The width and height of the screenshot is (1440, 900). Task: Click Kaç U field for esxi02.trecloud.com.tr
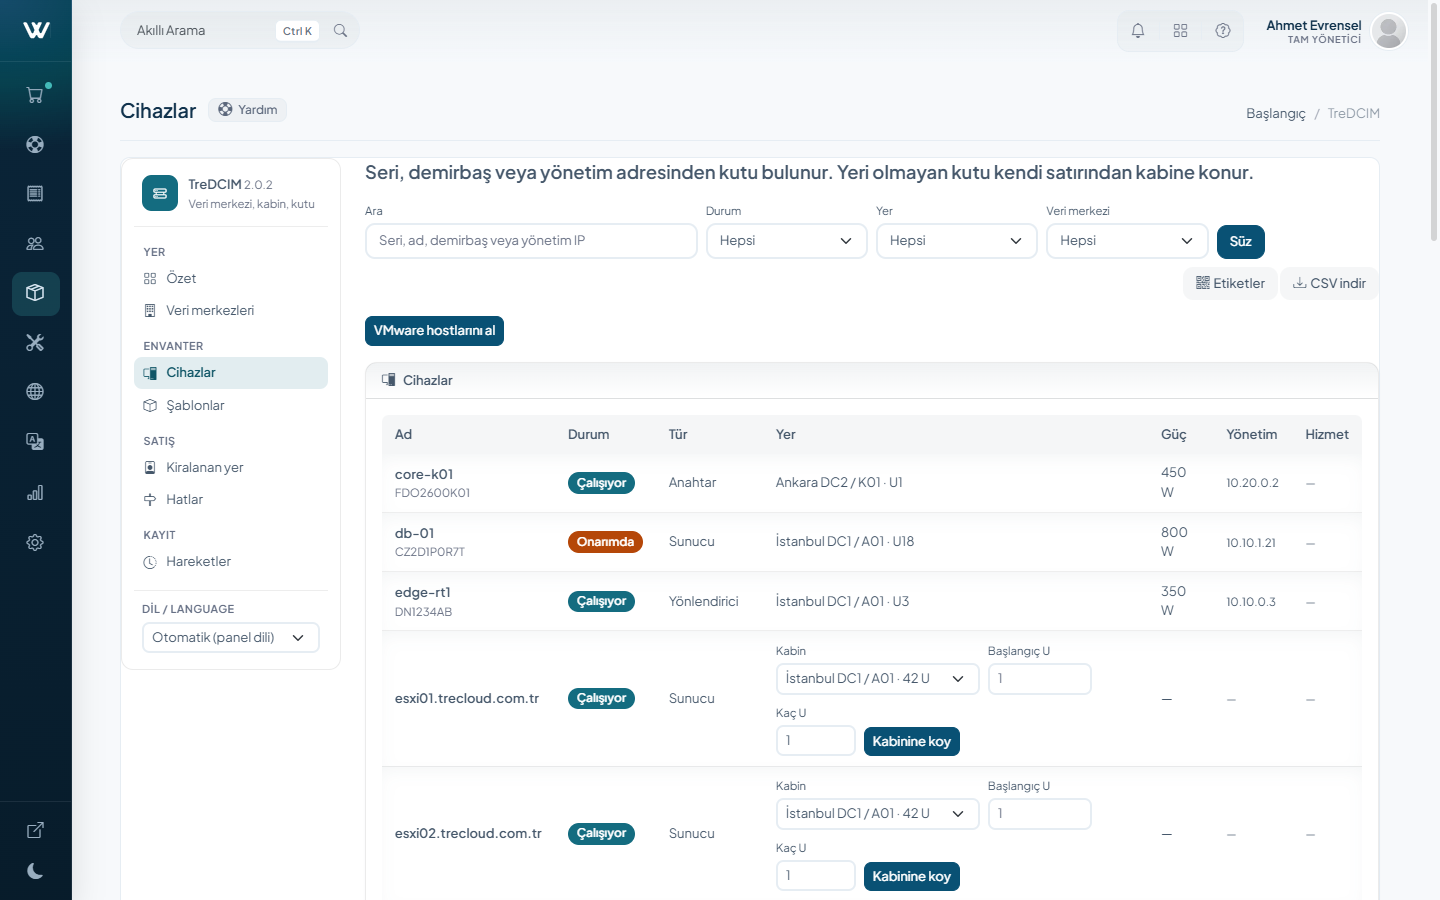pos(816,876)
